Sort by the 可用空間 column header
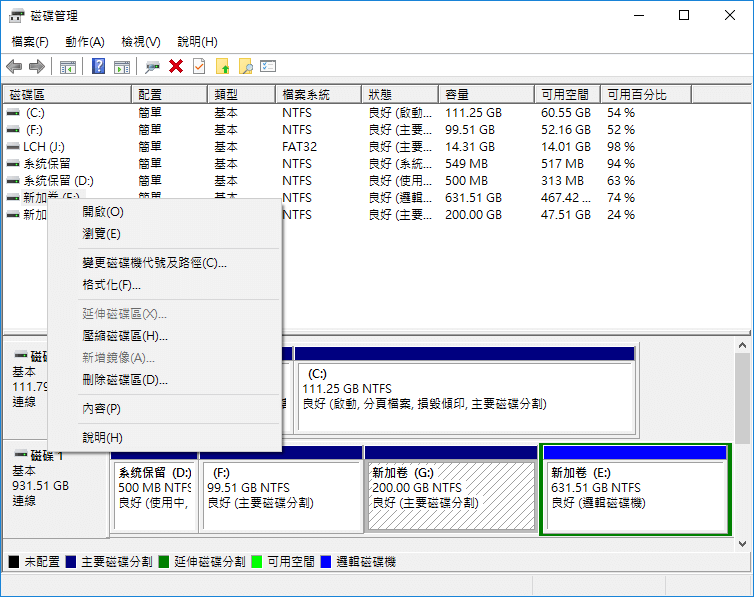754x597 pixels. click(x=567, y=95)
